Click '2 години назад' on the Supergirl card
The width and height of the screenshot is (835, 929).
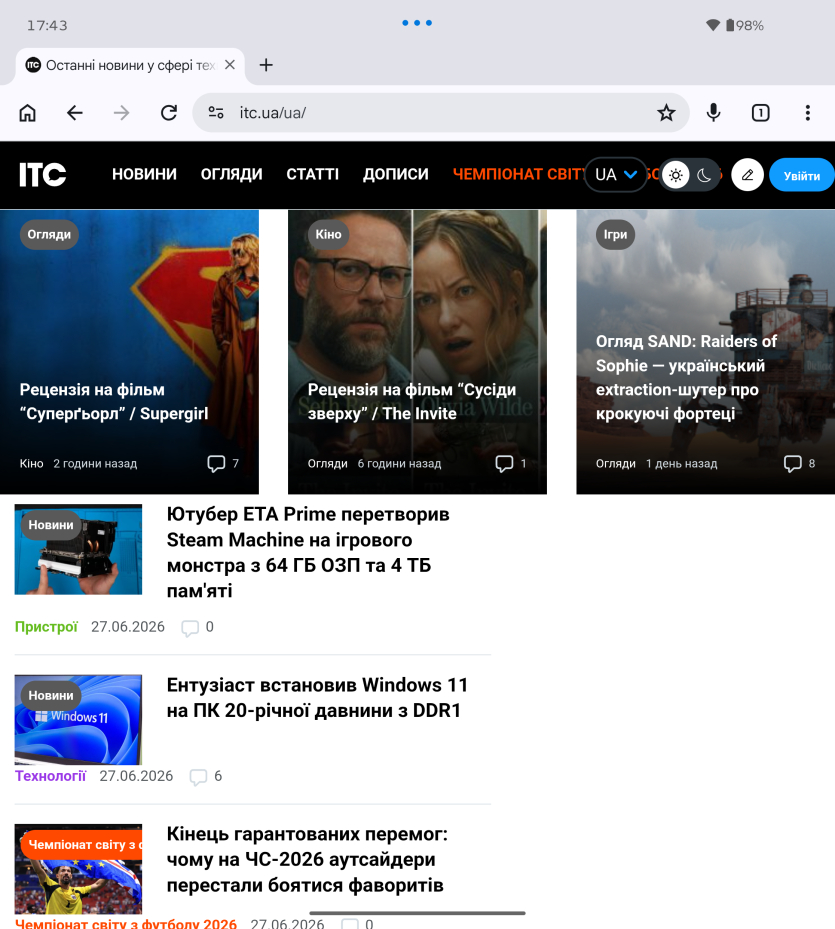pyautogui.click(x=95, y=463)
